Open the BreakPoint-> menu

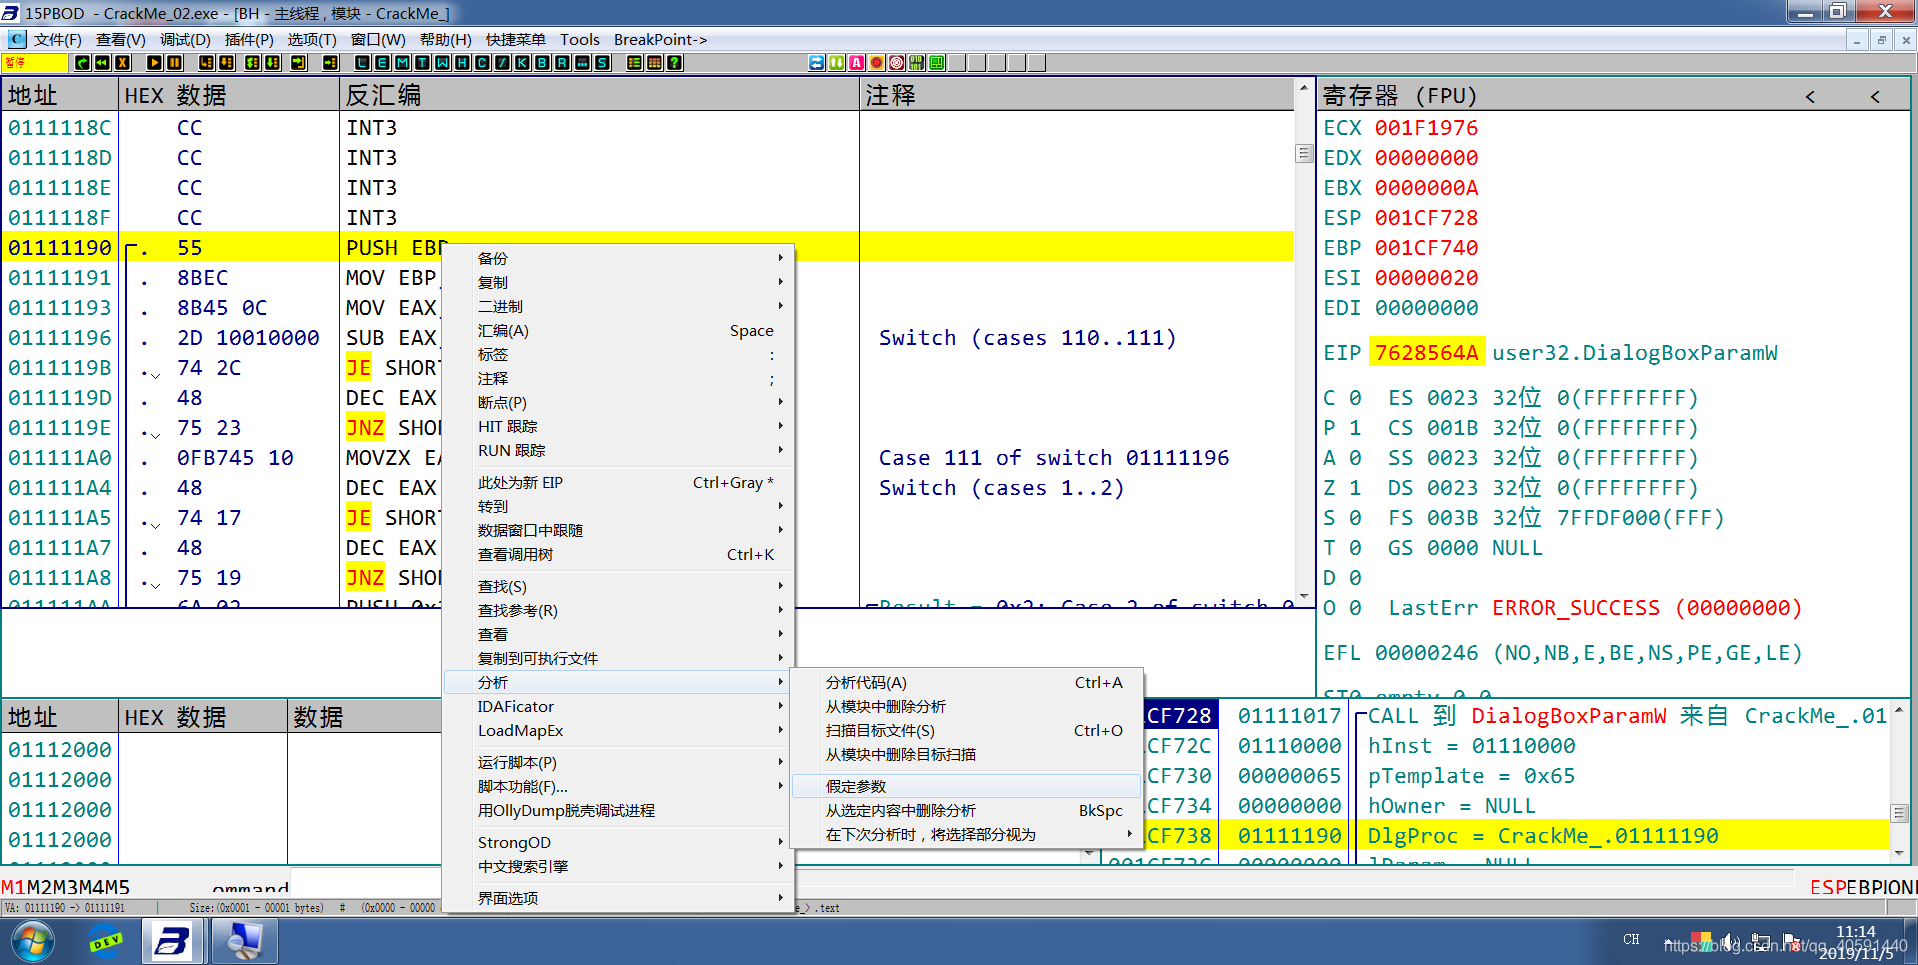tap(660, 39)
